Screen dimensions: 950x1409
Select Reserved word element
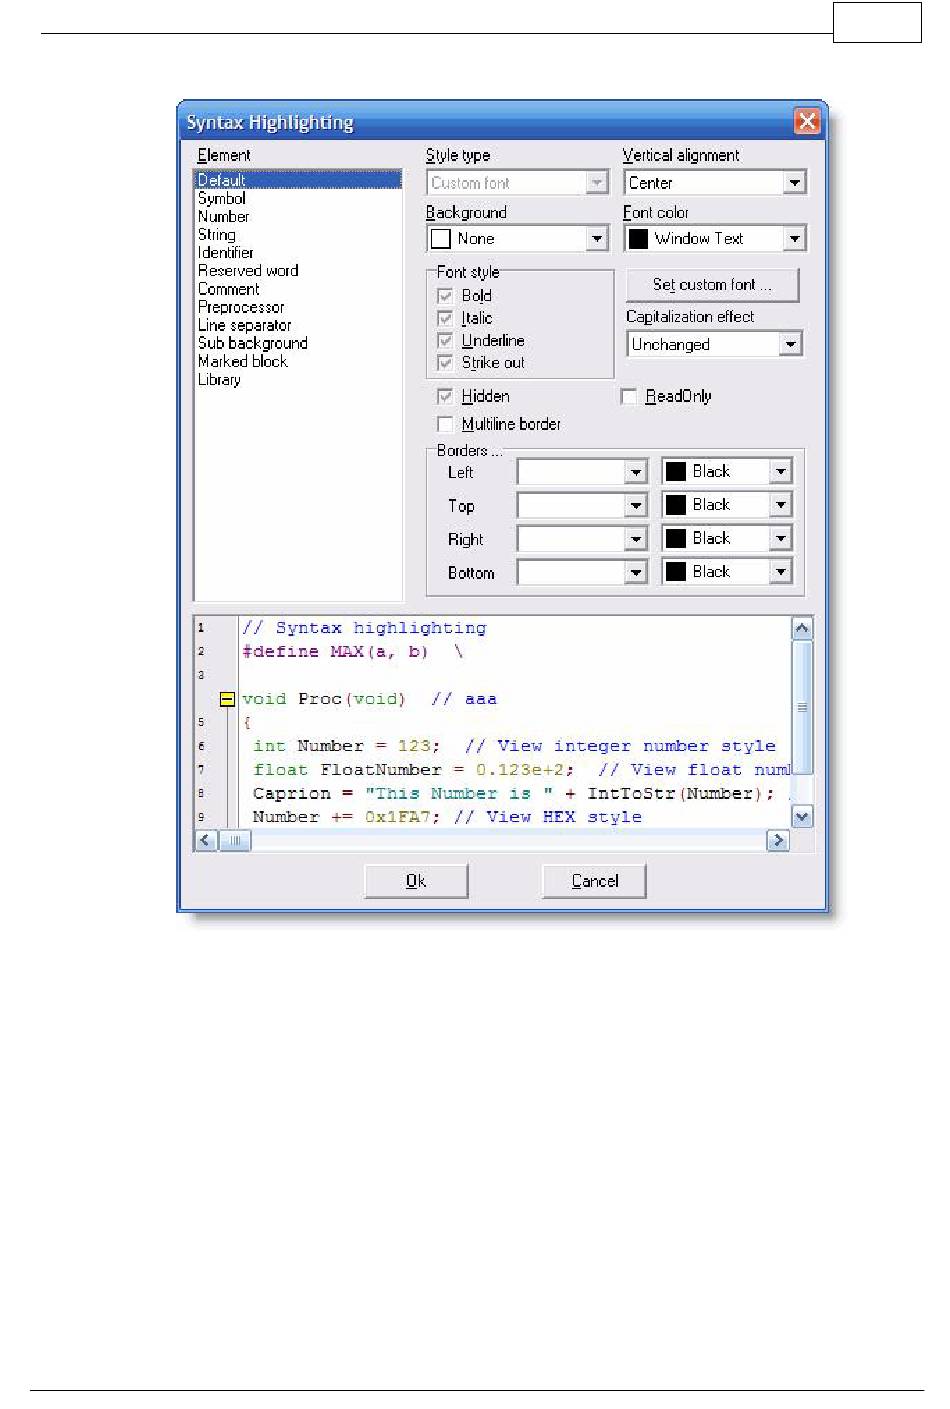tap(248, 270)
